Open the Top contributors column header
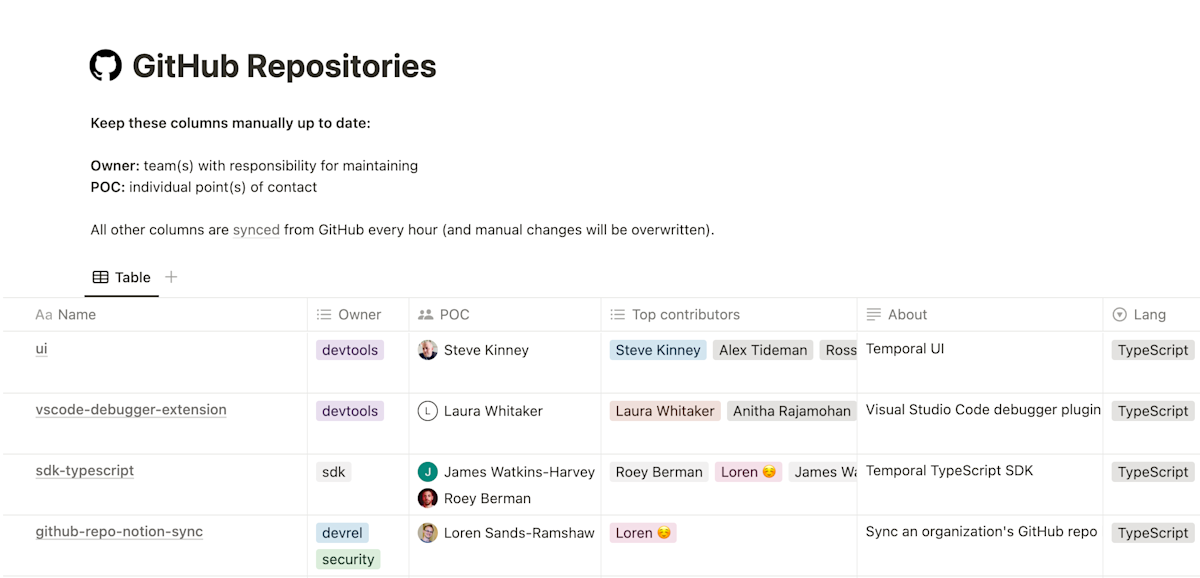The height and width of the screenshot is (578, 1200). [x=729, y=314]
